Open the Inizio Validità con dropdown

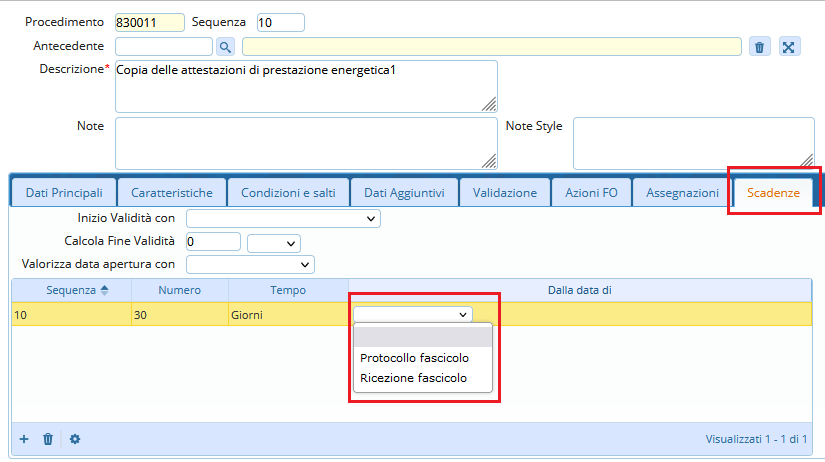[283, 218]
